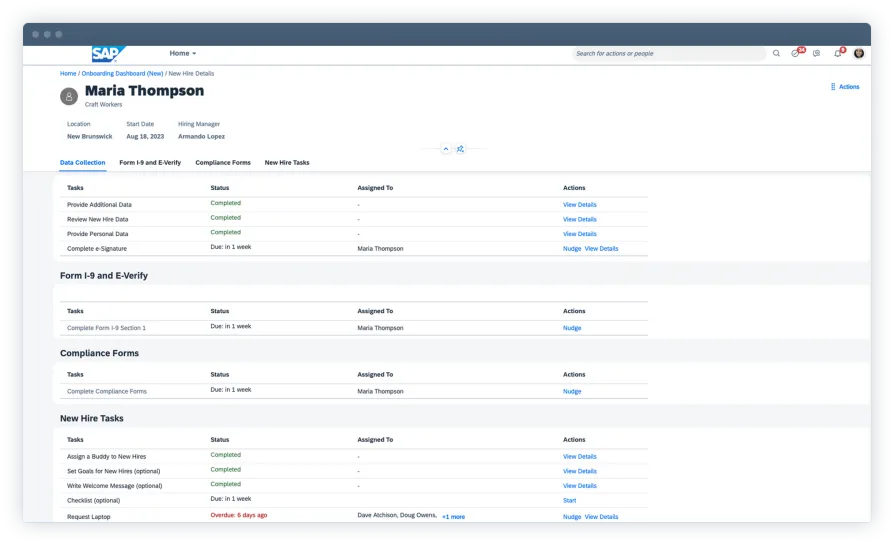Click the search for actions or people field
The height and width of the screenshot is (545, 894).
[668, 54]
